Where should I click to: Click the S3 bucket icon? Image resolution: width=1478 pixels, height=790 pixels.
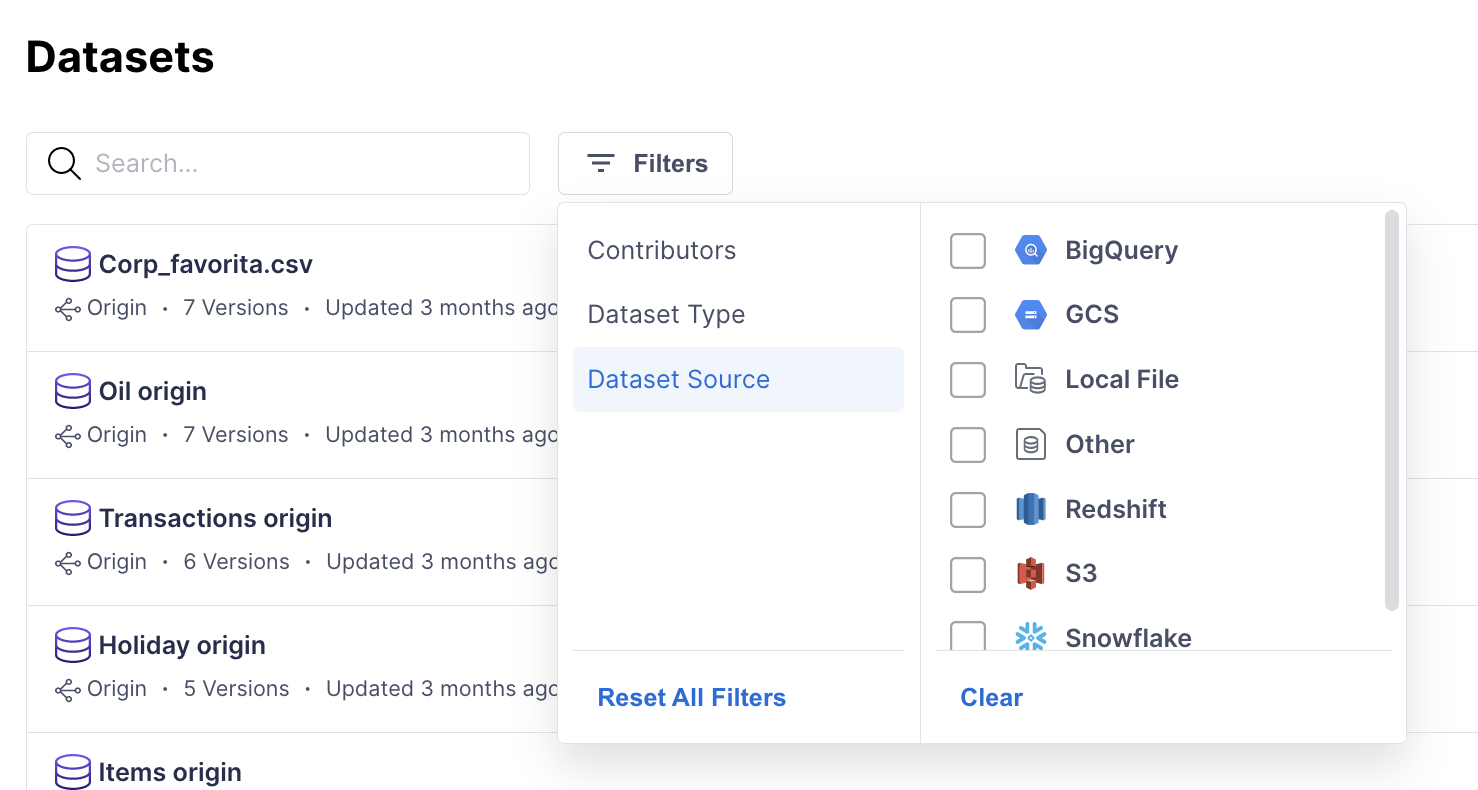click(1030, 574)
